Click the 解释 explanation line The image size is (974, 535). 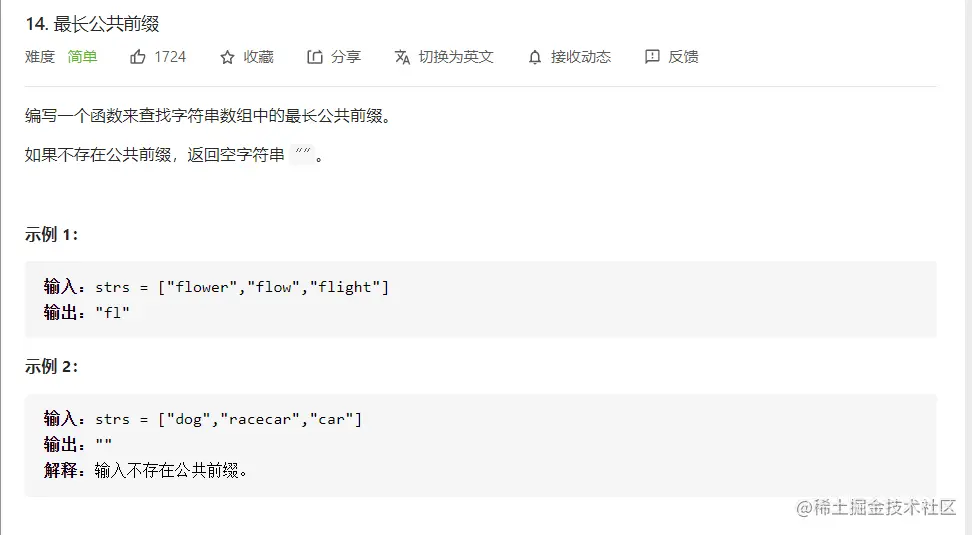145,470
